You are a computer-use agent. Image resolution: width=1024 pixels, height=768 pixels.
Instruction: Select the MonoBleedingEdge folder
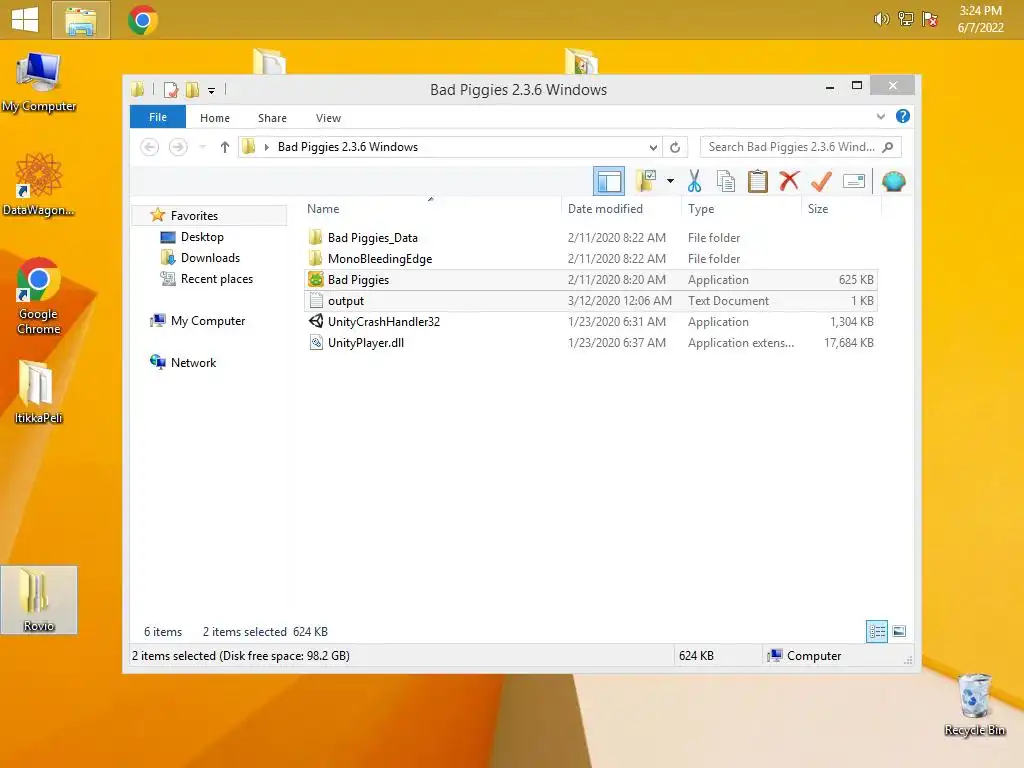[591, 259]
